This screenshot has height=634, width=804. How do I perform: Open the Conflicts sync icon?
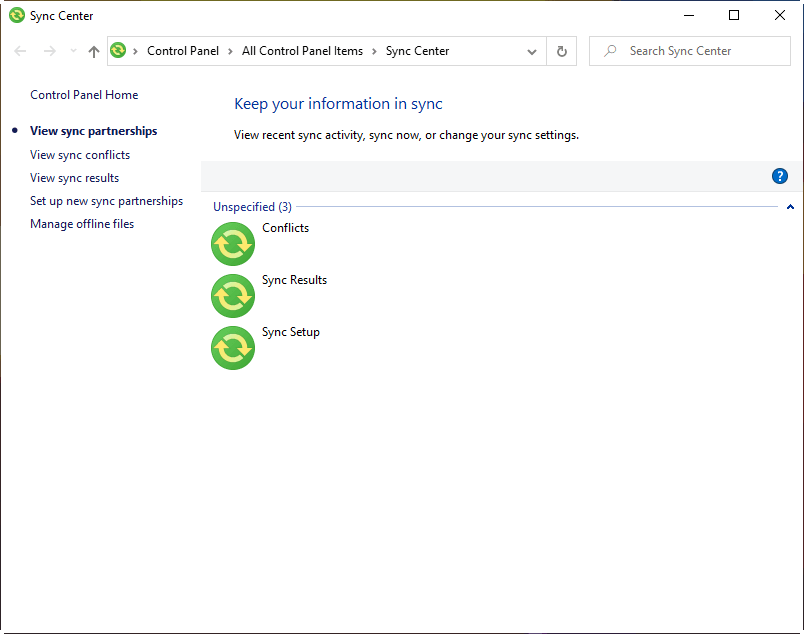(x=233, y=243)
